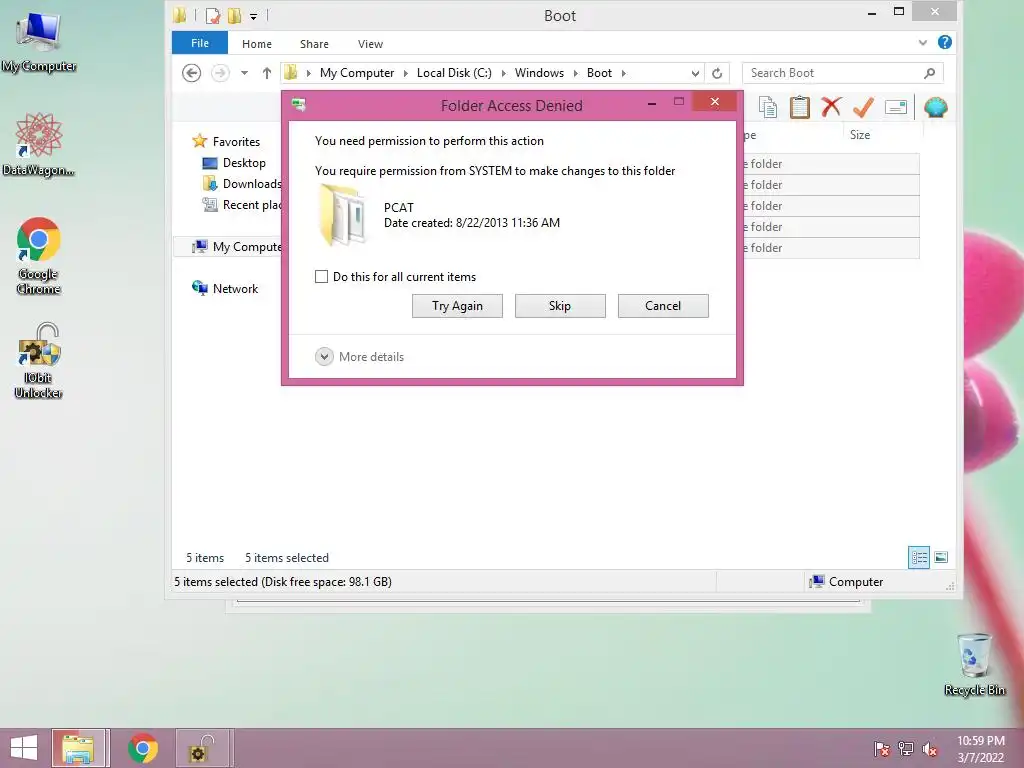The width and height of the screenshot is (1024, 768).
Task: Select Favorites in the navigation pane
Action: [x=227, y=142]
